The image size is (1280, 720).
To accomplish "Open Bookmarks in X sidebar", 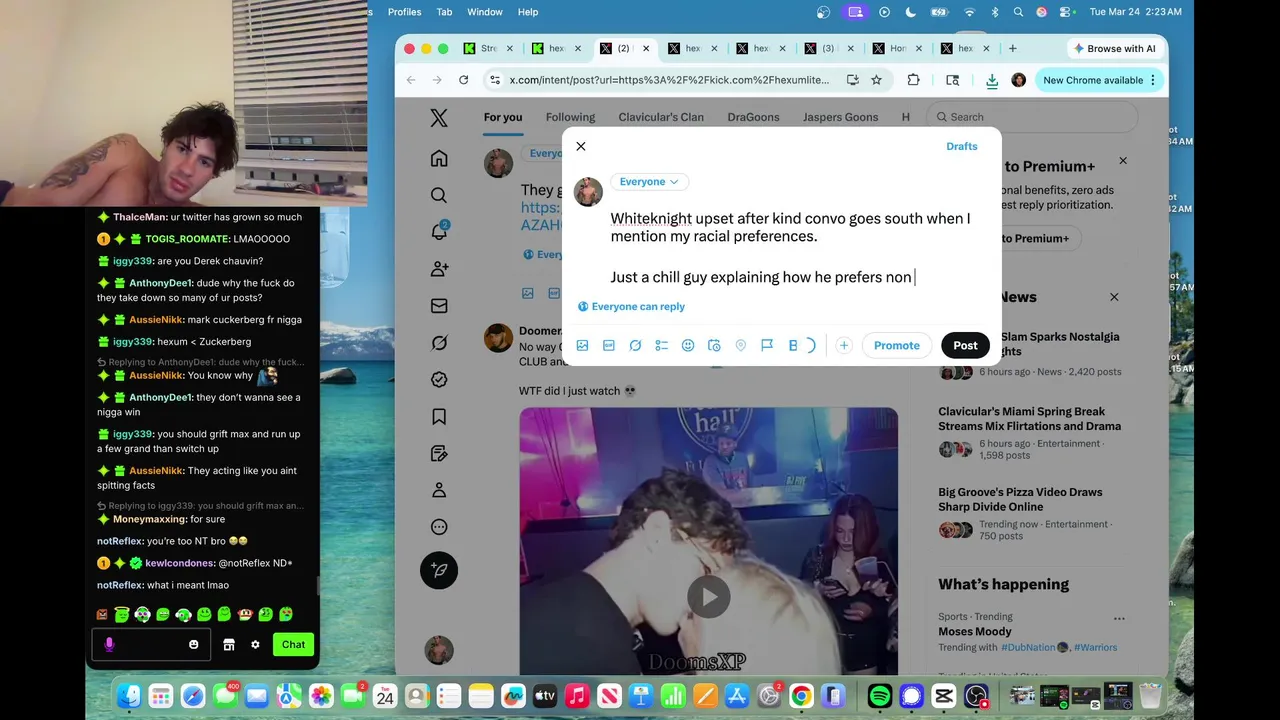I will 439,417.
